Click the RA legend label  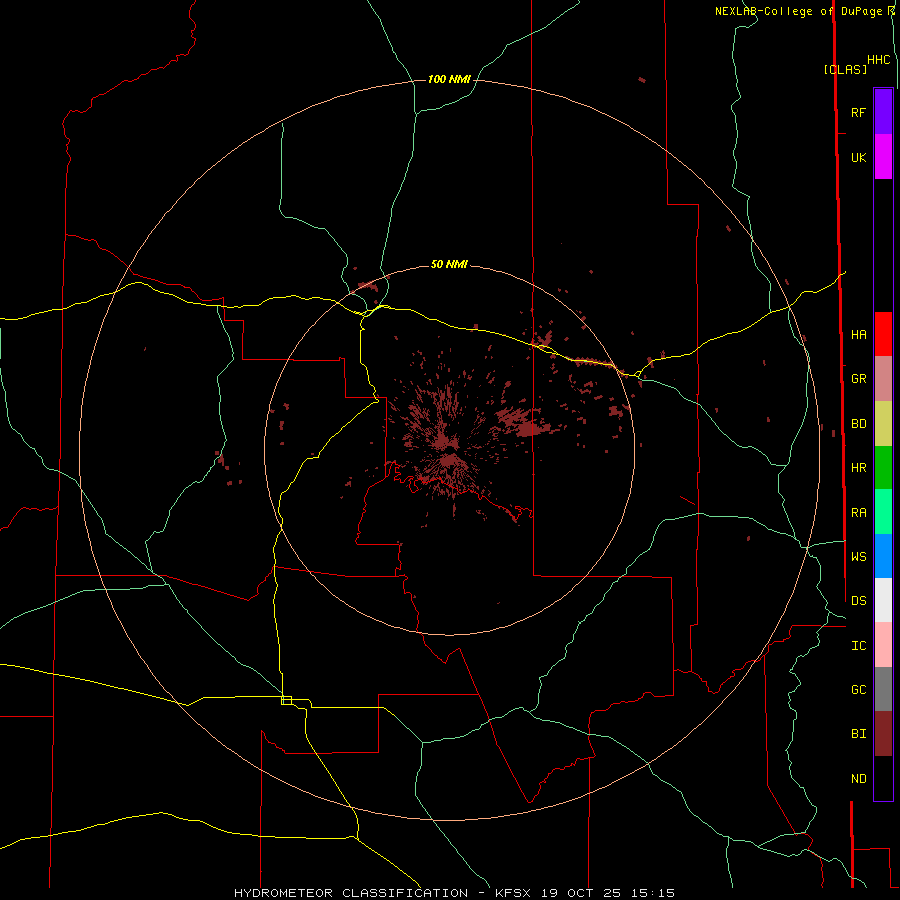858,513
